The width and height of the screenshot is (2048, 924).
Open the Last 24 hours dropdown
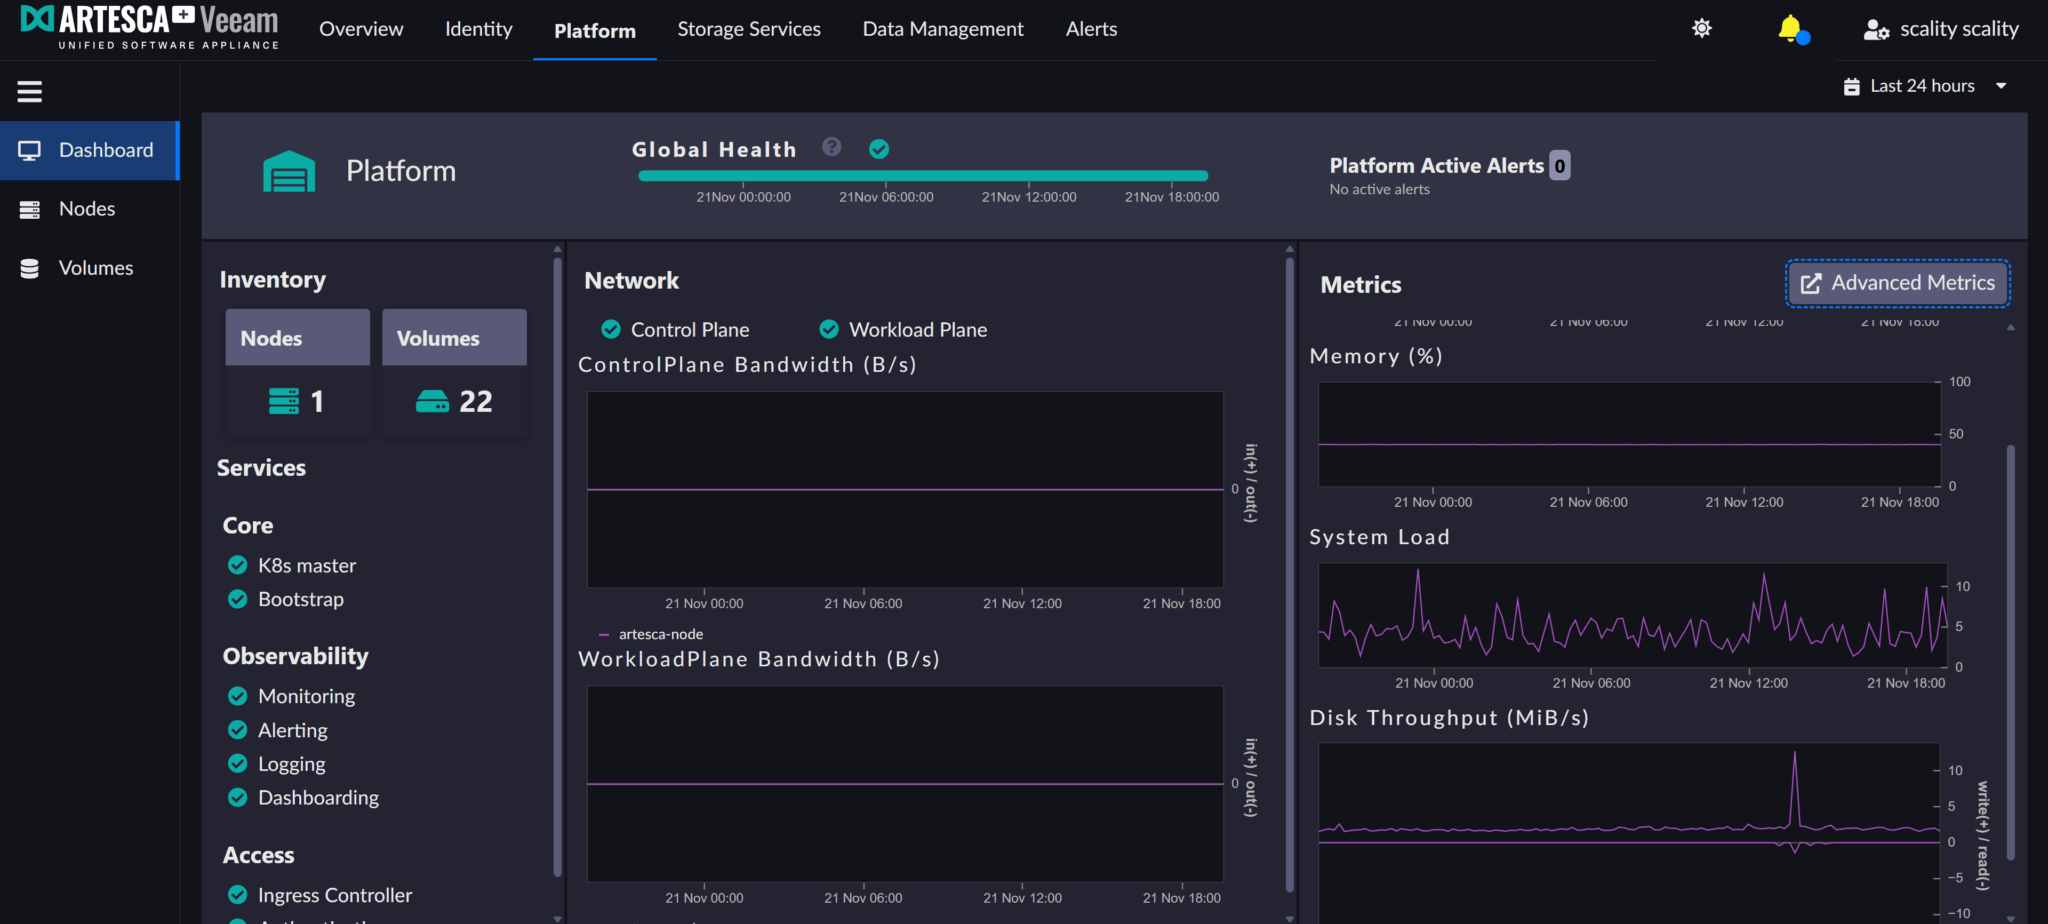(1924, 86)
